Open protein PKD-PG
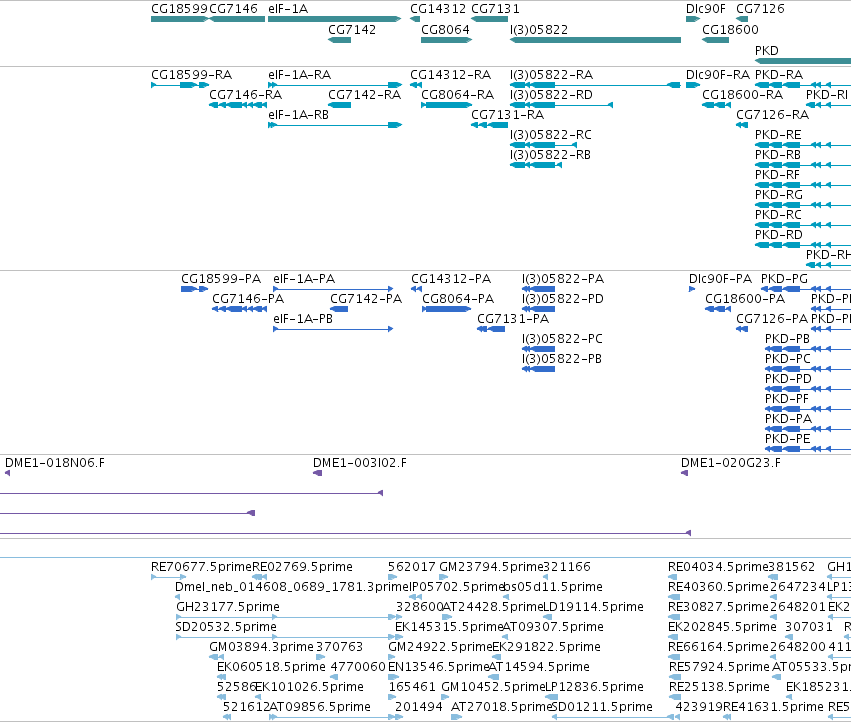Screen dimensions: 851x722 [784, 279]
